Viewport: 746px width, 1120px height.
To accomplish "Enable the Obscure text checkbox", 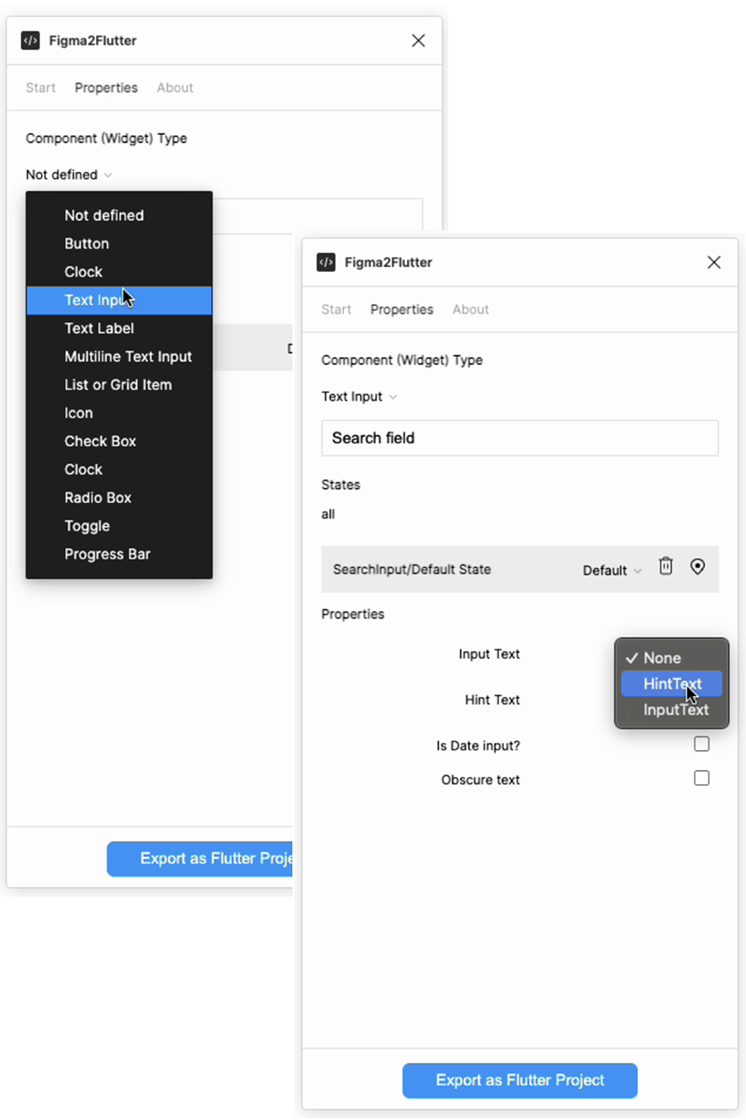I will 702,778.
